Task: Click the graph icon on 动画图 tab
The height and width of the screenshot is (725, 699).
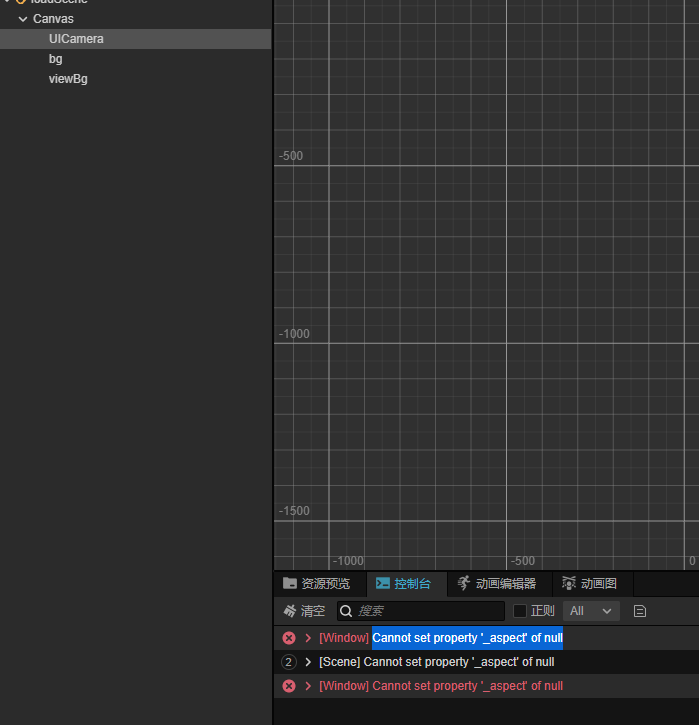Action: (x=569, y=583)
